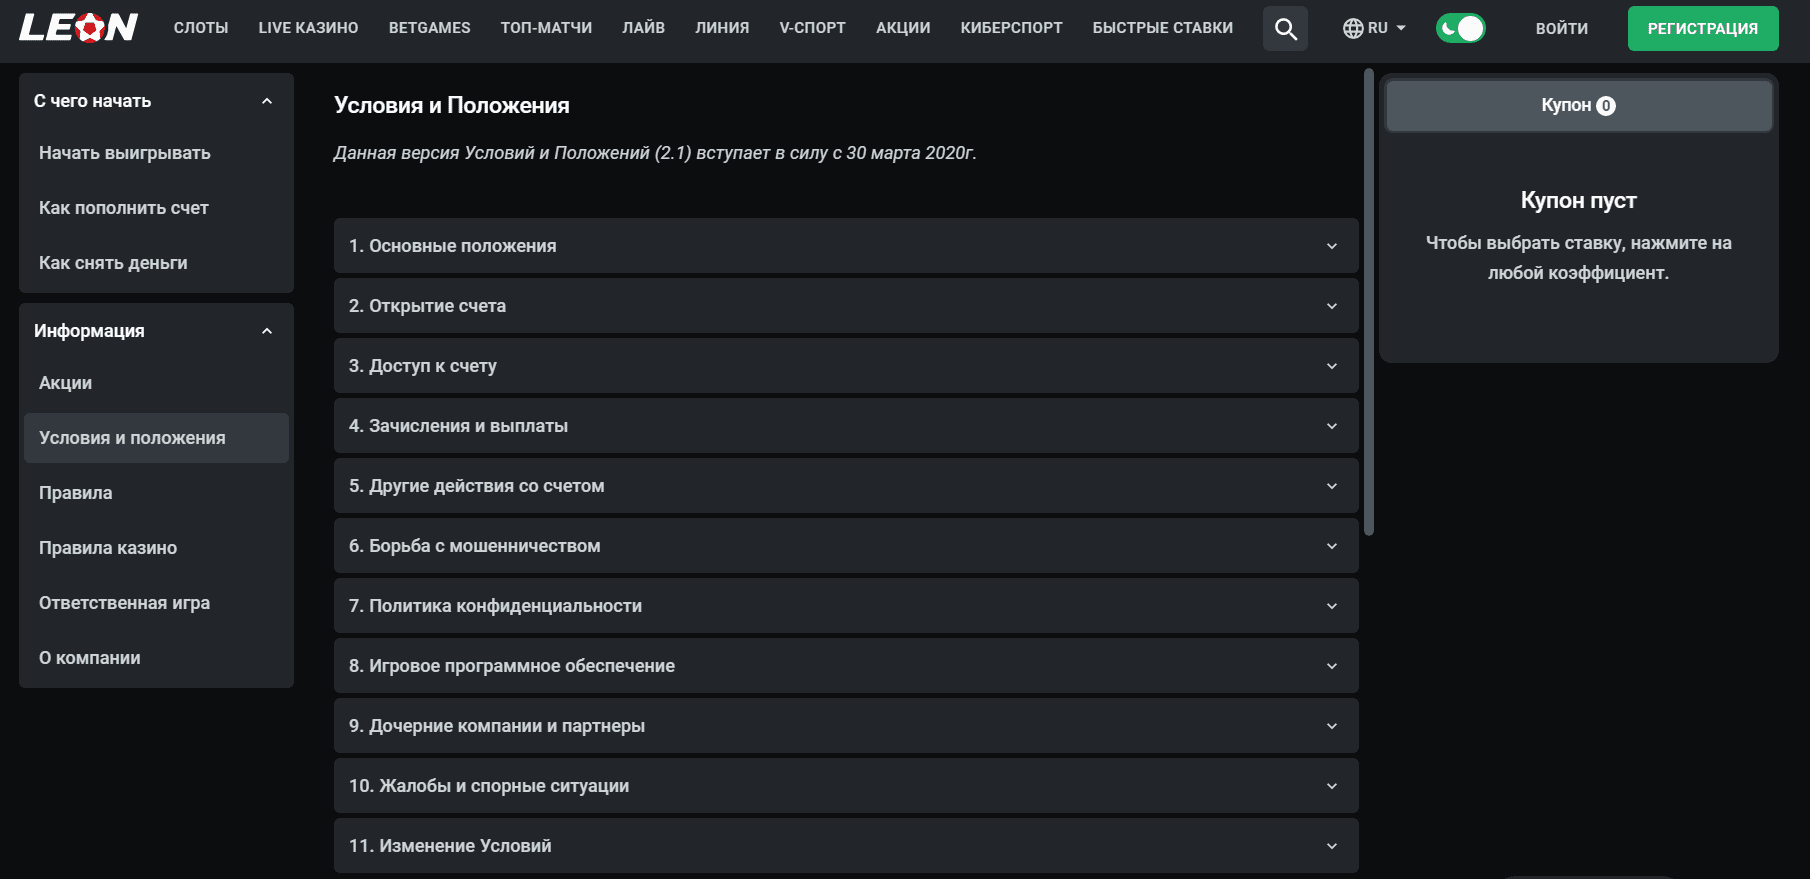Open 'Начать выигрывать' link
This screenshot has width=1810, height=879.
coord(156,153)
